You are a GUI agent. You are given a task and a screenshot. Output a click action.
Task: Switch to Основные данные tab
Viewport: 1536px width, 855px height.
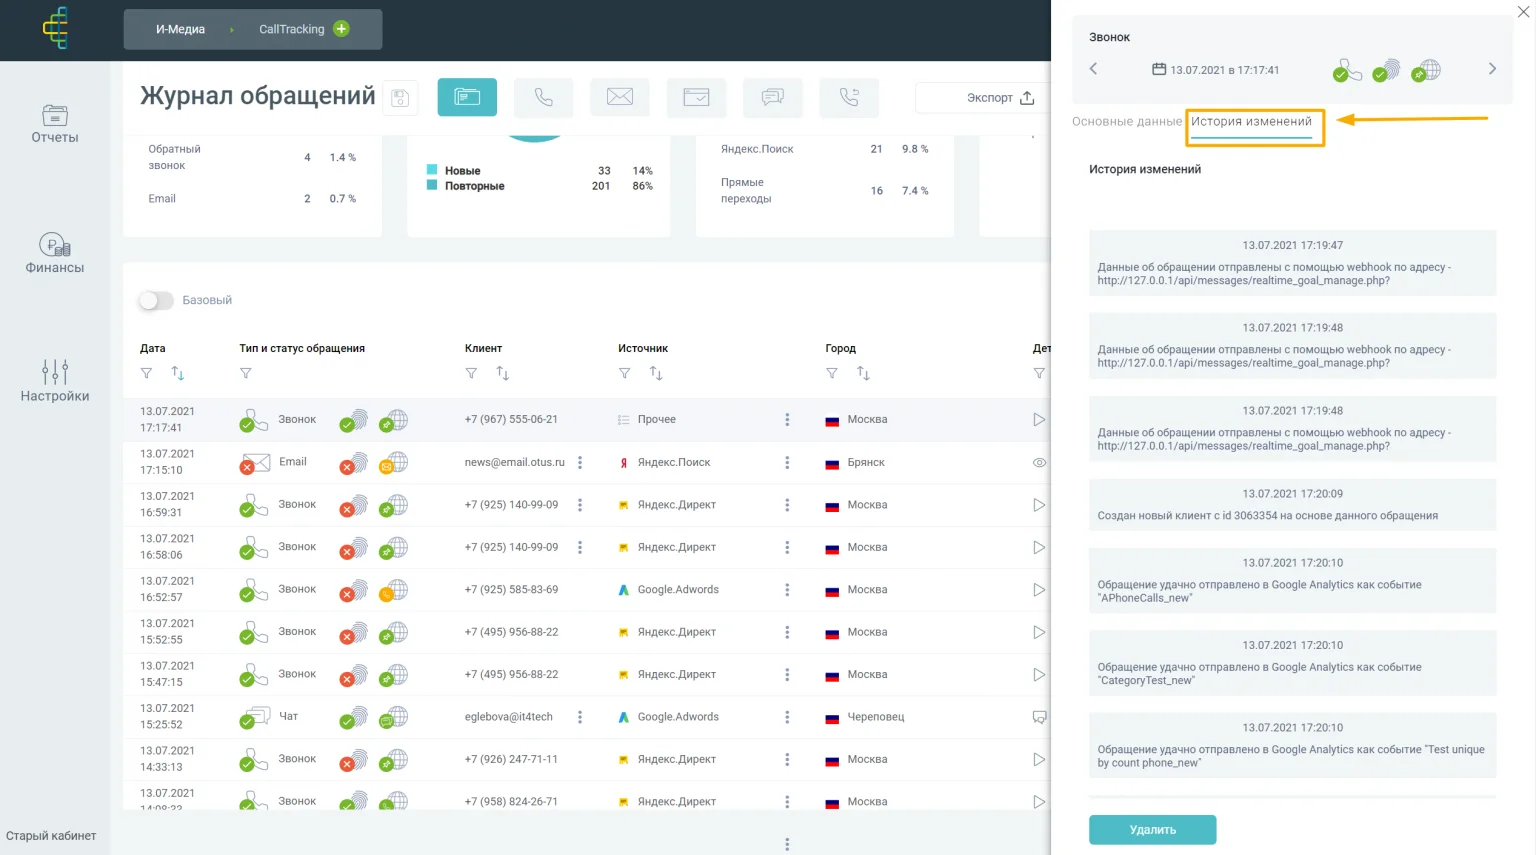pyautogui.click(x=1126, y=121)
